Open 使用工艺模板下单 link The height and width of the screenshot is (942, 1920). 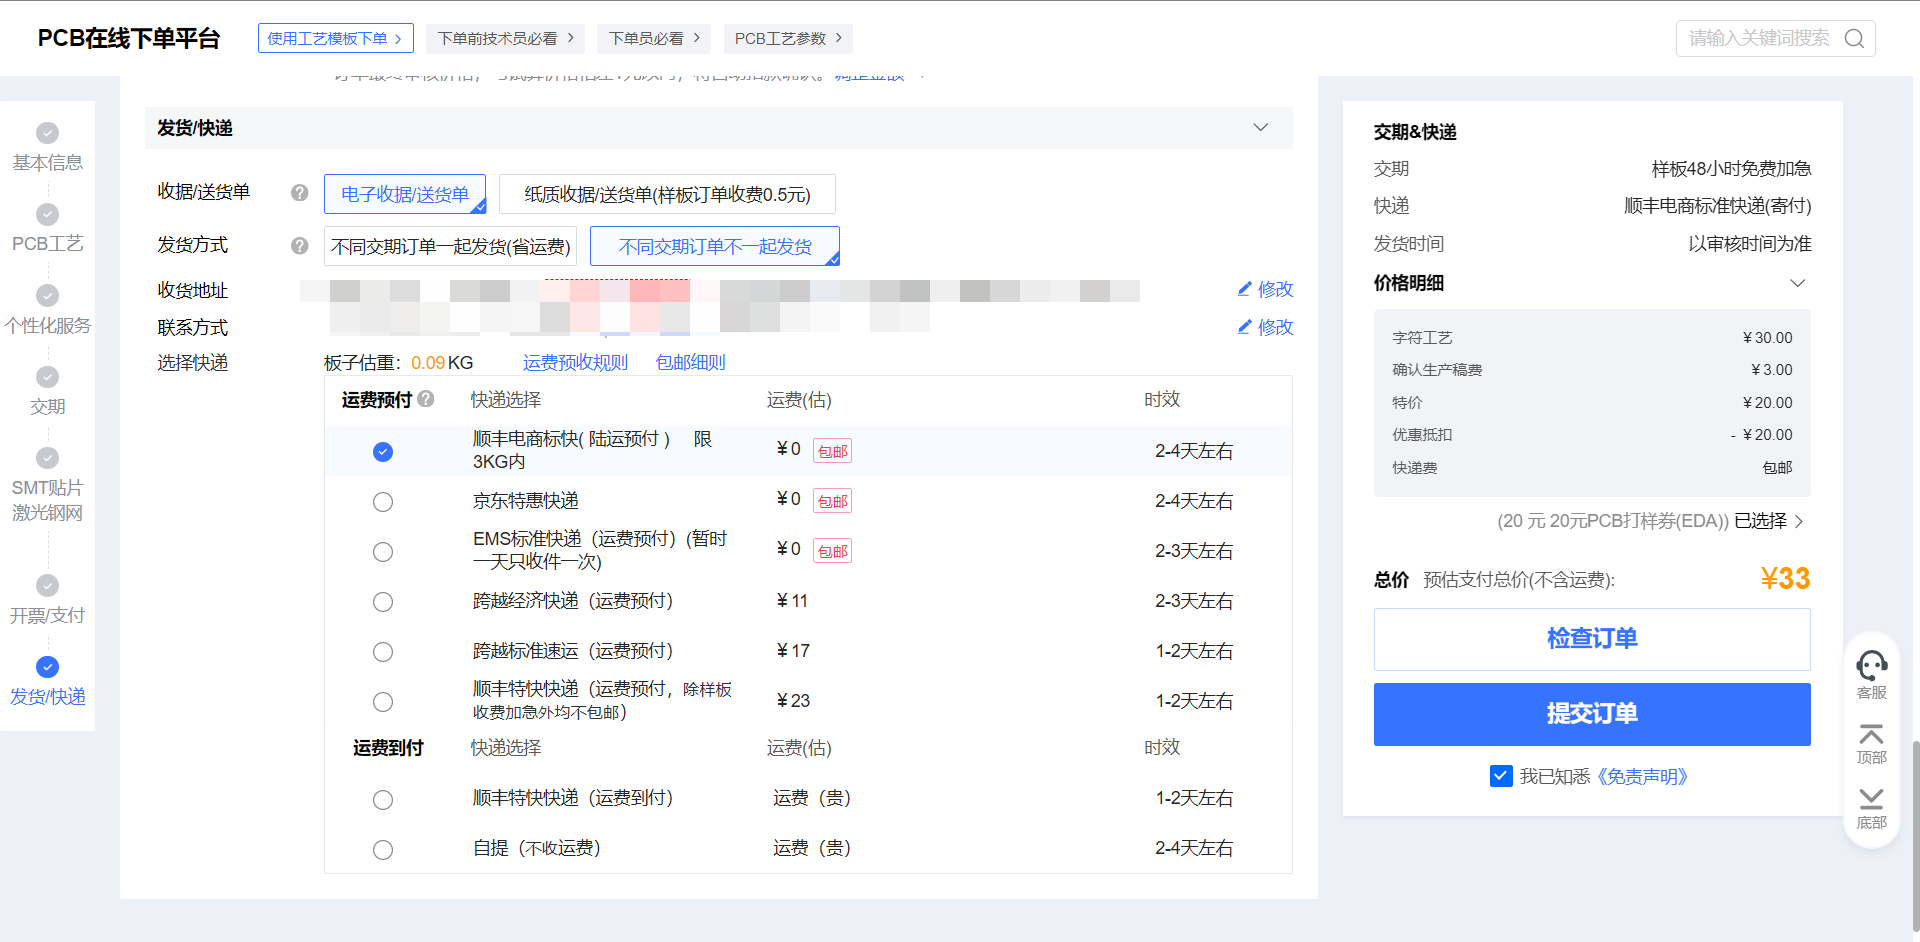point(335,38)
